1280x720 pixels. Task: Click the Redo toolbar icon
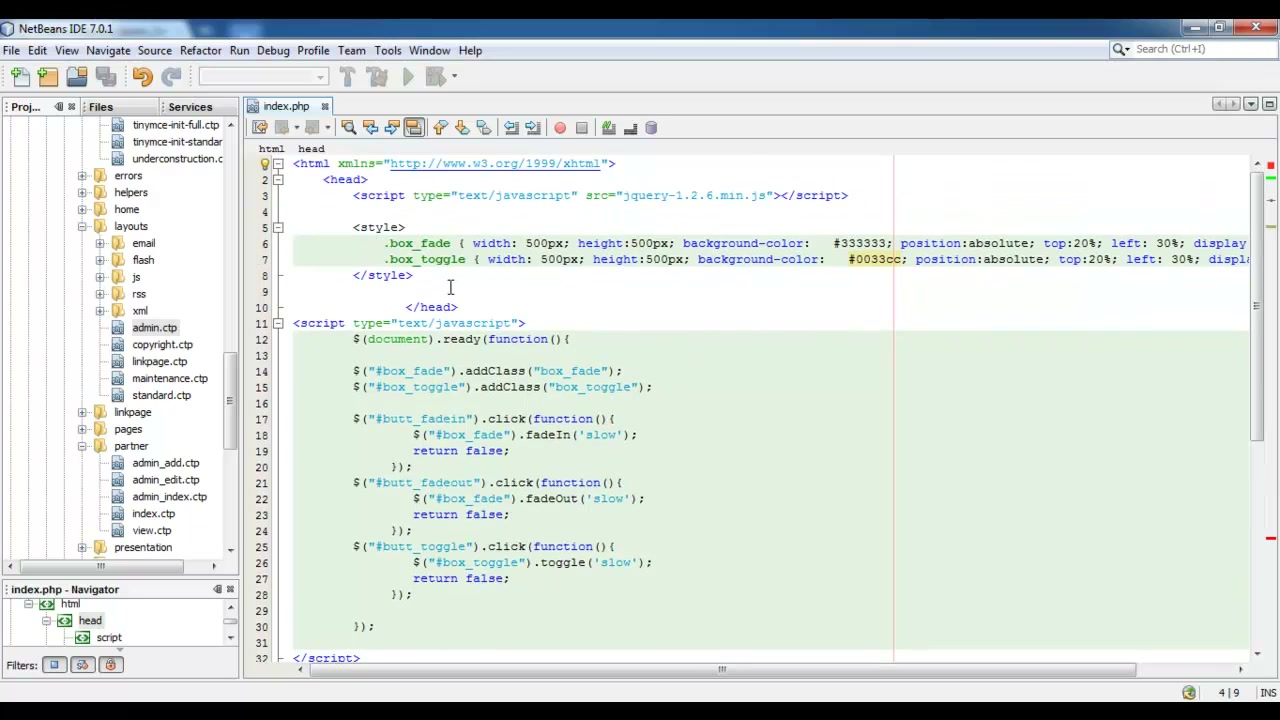(171, 76)
